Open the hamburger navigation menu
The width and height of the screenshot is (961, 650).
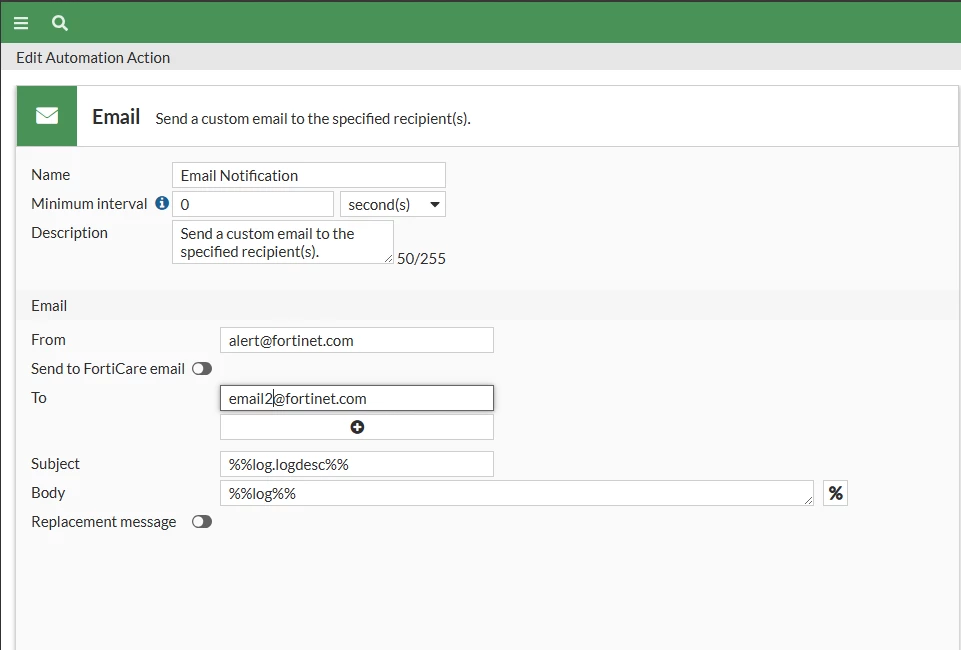pyautogui.click(x=21, y=23)
